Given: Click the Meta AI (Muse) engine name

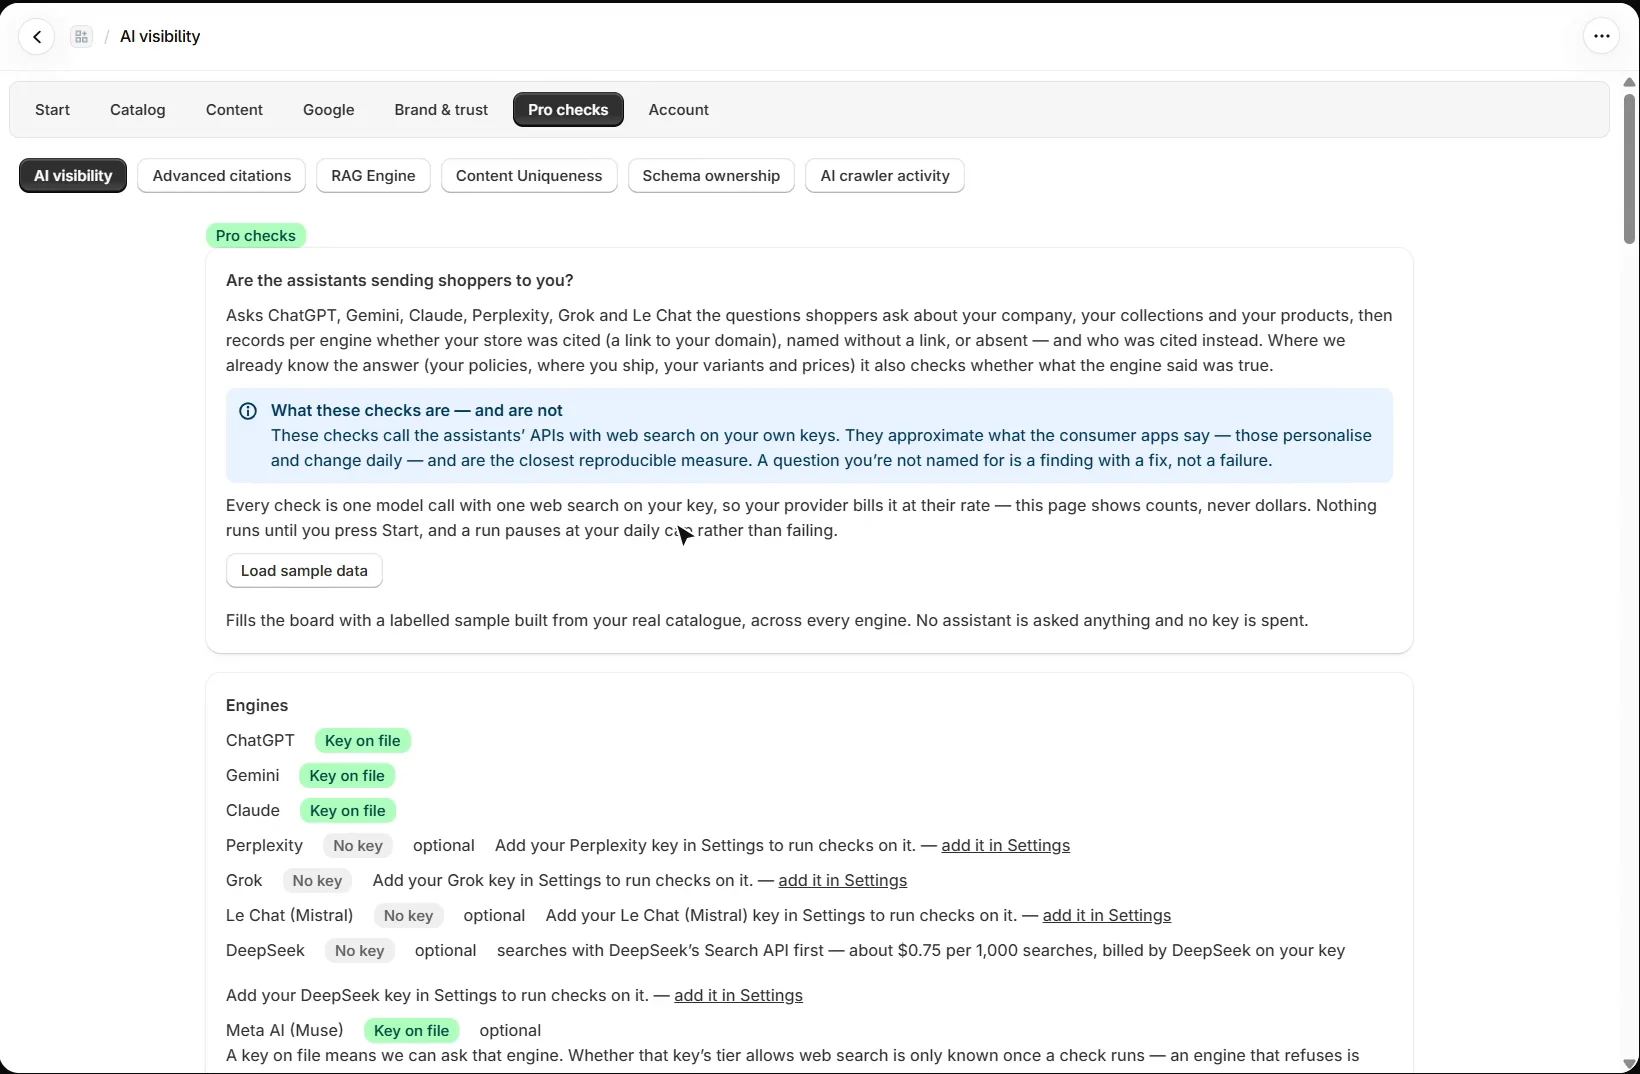Looking at the screenshot, I should pos(285,1031).
